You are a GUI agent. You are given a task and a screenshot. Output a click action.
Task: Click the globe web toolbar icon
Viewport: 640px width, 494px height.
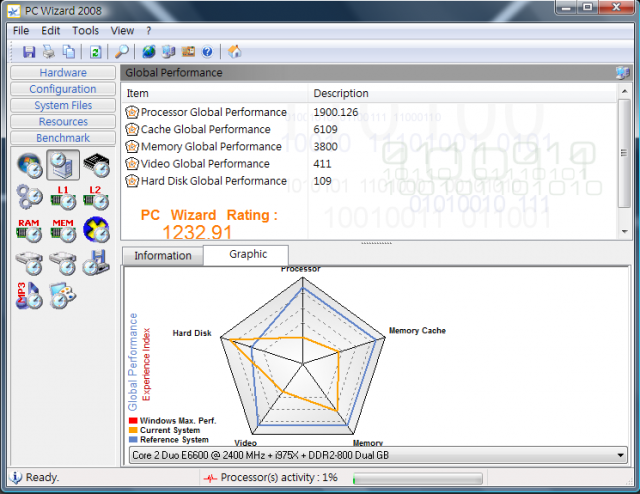point(149,52)
